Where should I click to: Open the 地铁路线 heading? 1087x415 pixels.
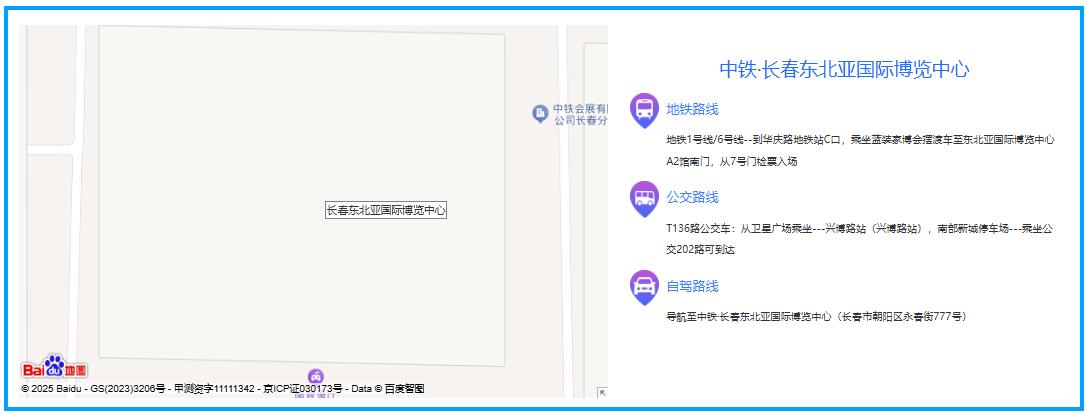(692, 109)
